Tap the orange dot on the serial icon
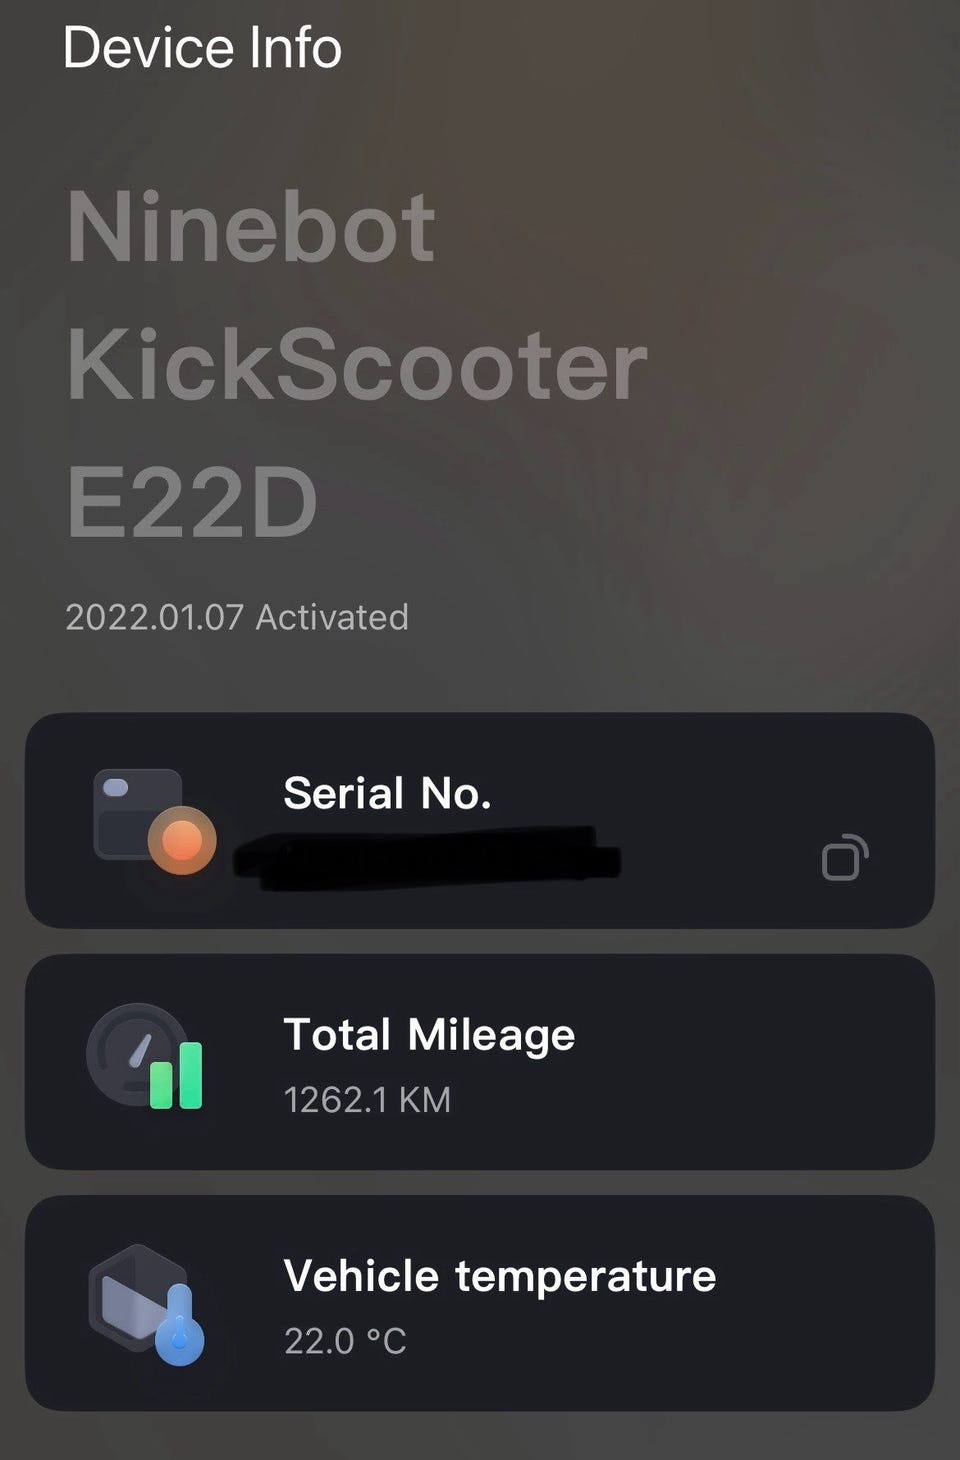960x1460 pixels. [182, 840]
